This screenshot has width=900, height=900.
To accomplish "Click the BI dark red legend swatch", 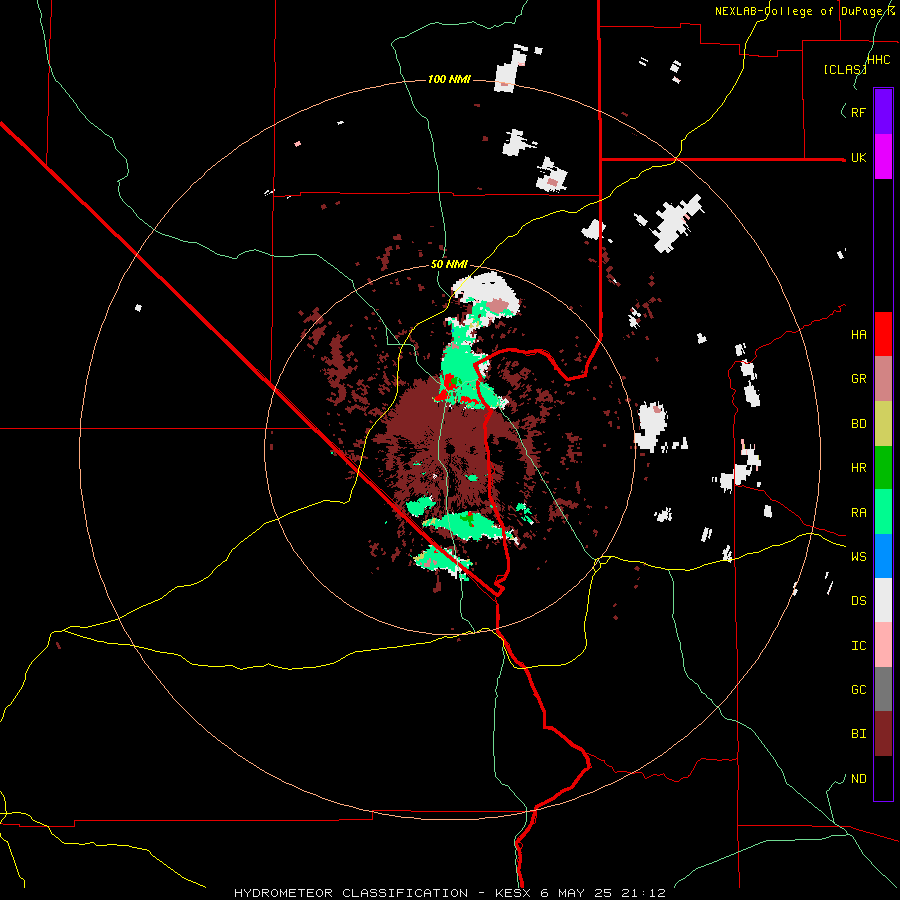I will click(883, 734).
